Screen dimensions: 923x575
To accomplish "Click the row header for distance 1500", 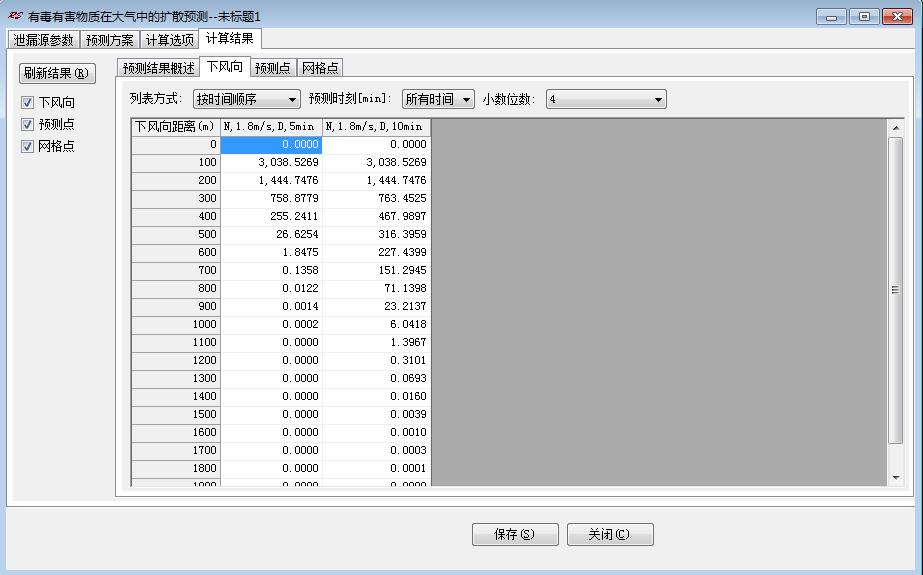I will 176,414.
